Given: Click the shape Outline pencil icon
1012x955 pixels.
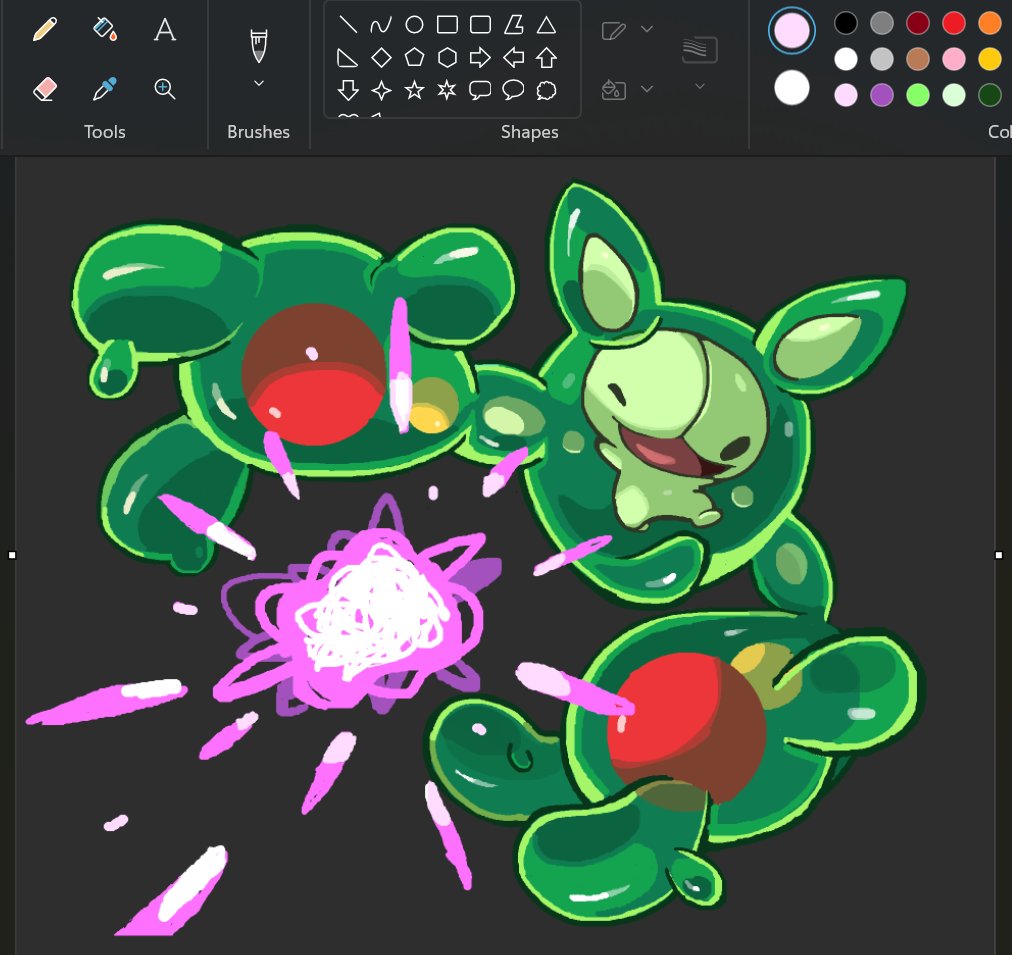Looking at the screenshot, I should [x=613, y=30].
